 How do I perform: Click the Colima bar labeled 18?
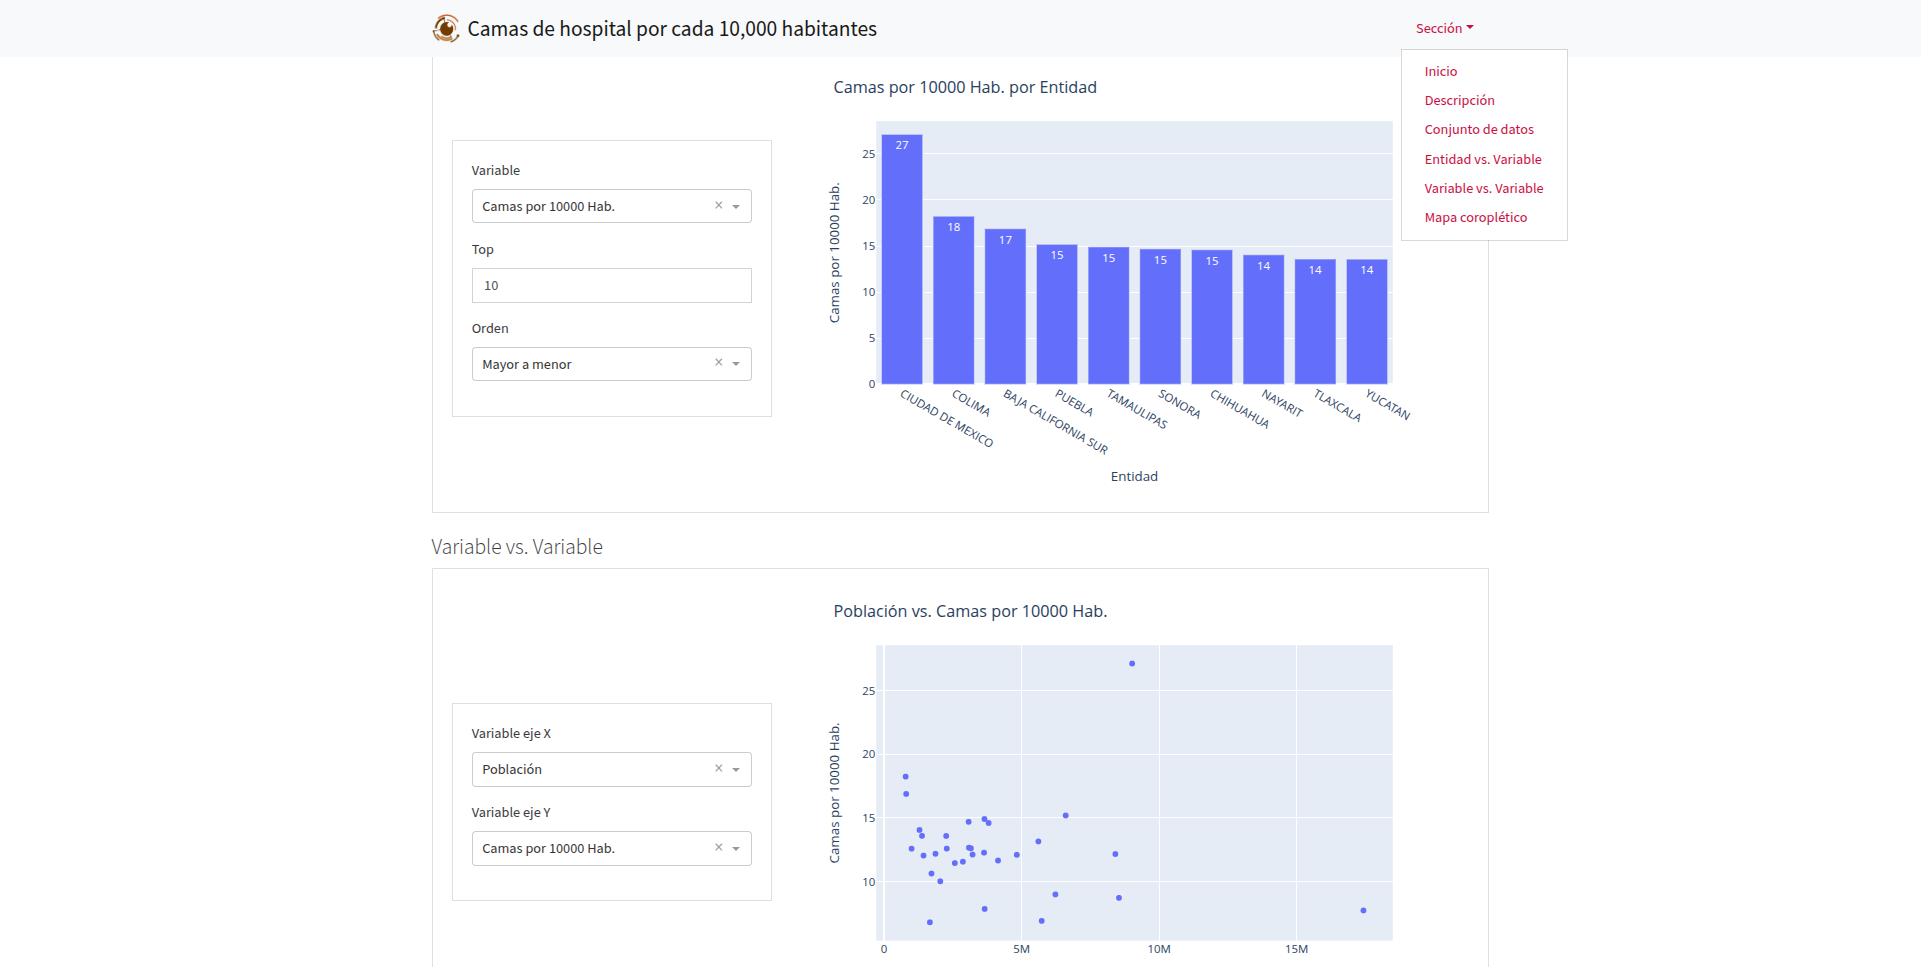pyautogui.click(x=953, y=300)
